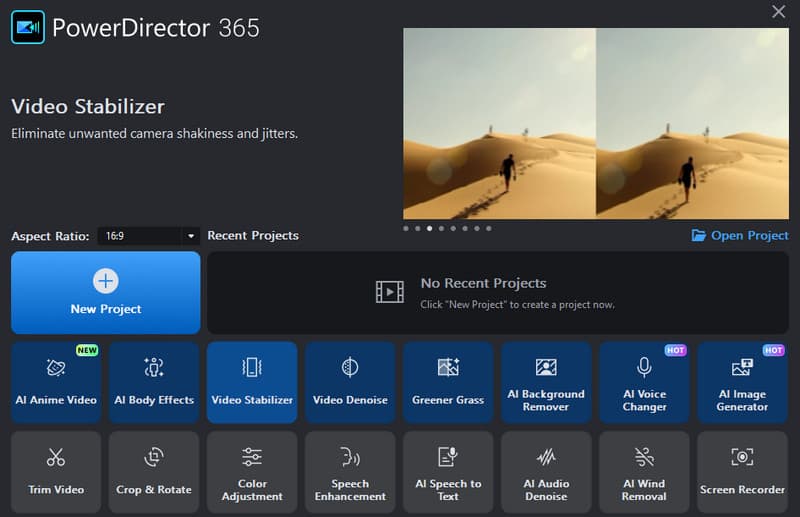Click the desert preview image
The height and width of the screenshot is (517, 800).
tap(596, 123)
